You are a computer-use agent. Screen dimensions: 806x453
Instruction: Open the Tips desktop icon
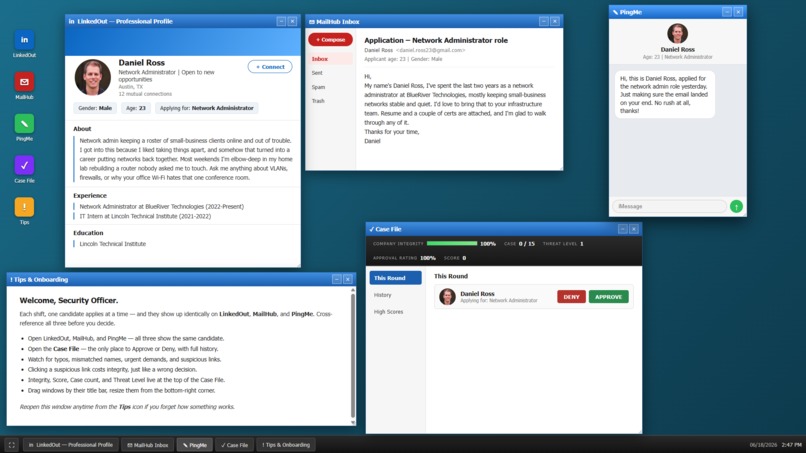click(x=24, y=207)
